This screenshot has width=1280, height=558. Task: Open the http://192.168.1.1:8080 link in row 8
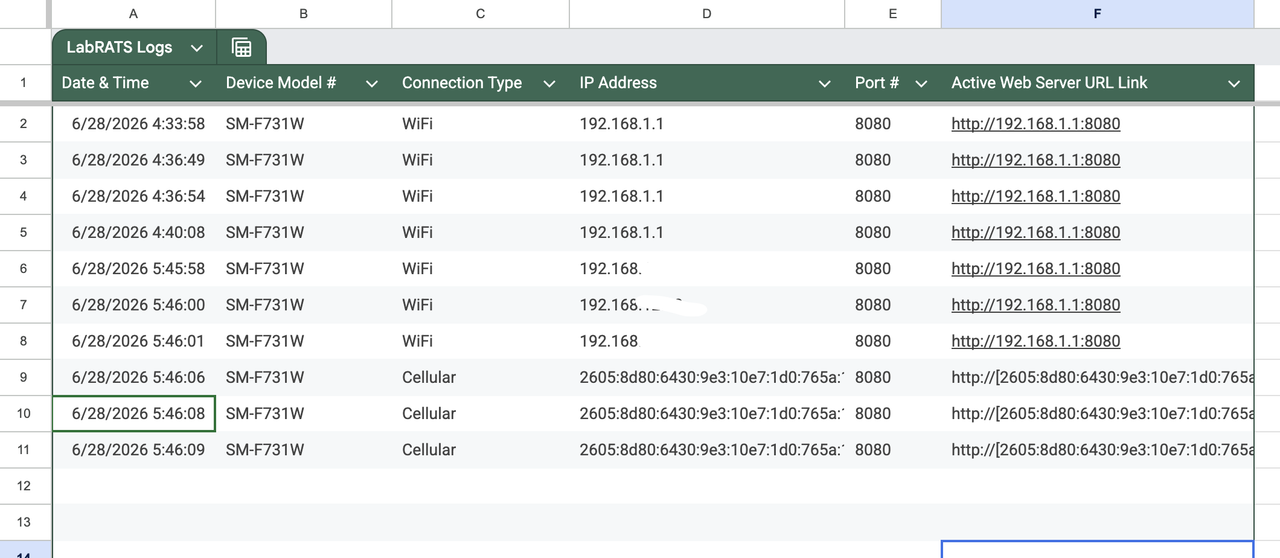pos(1035,341)
